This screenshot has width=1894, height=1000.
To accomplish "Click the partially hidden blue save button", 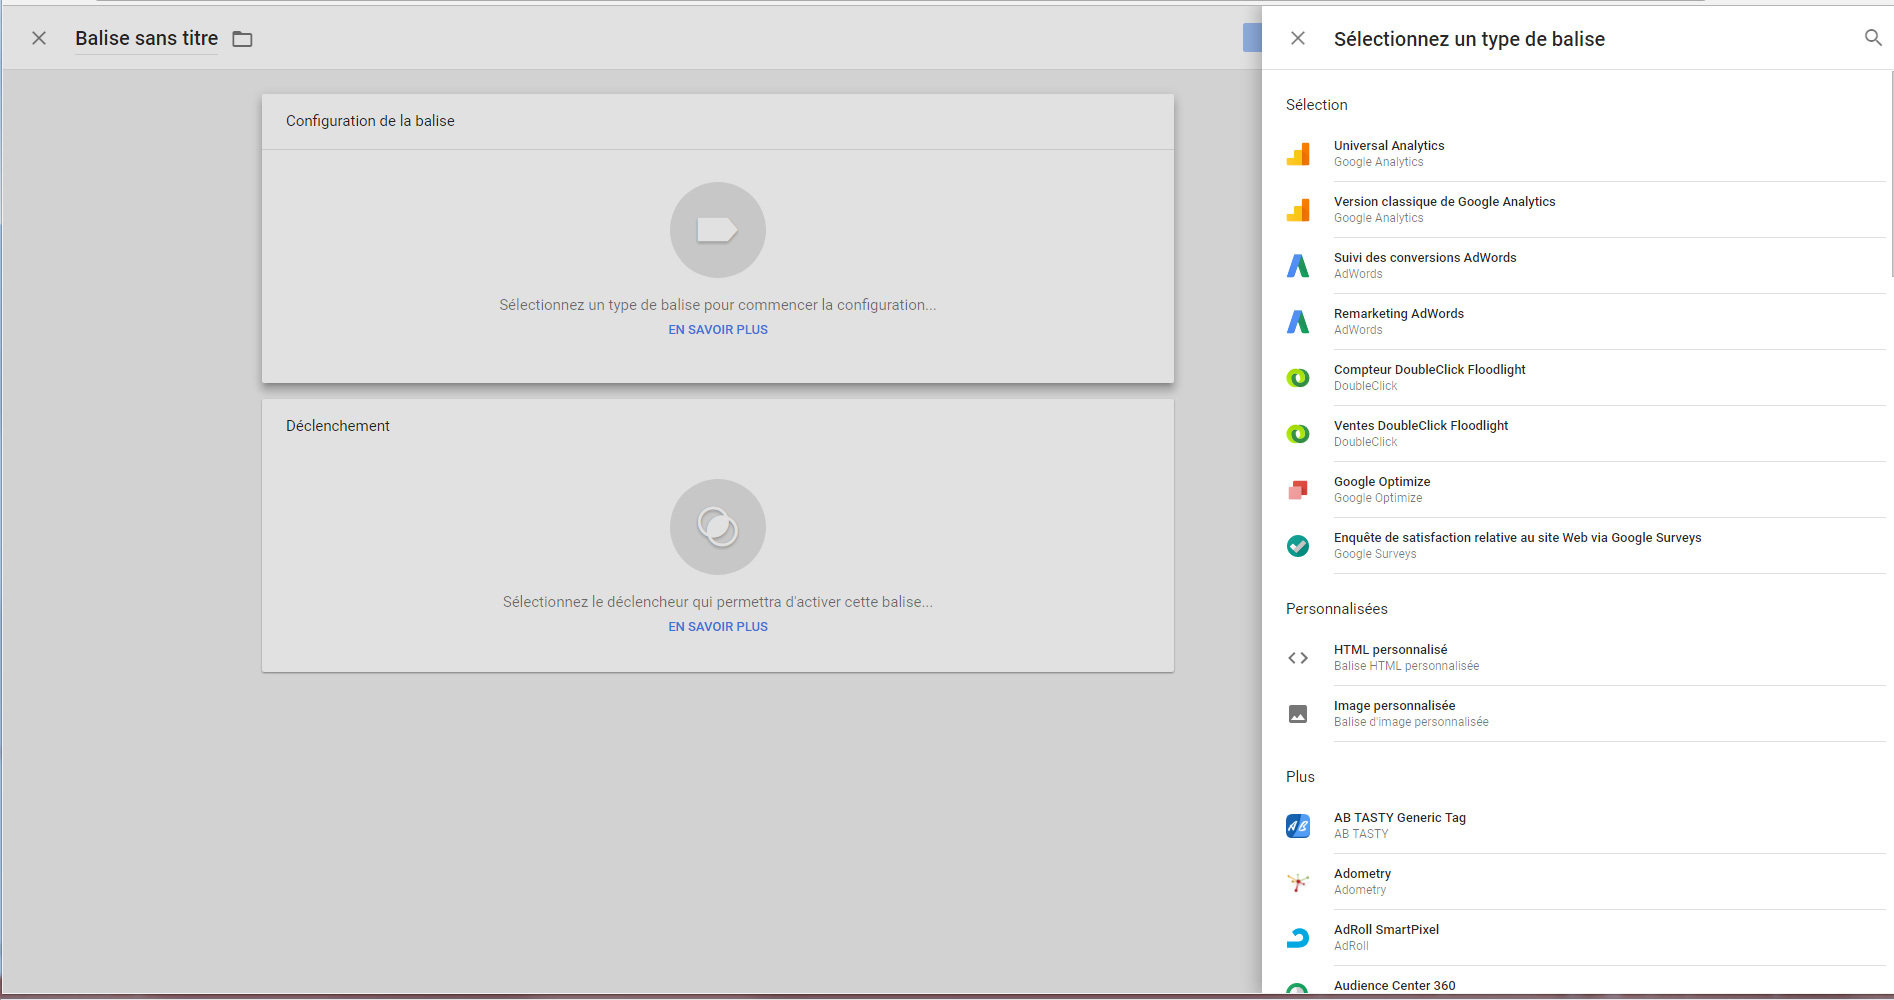I will coord(1252,38).
